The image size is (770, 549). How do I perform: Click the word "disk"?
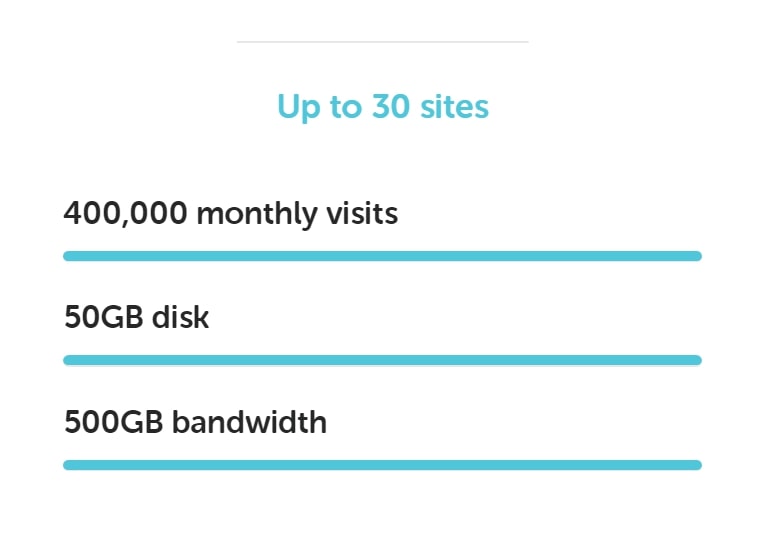pos(181,317)
